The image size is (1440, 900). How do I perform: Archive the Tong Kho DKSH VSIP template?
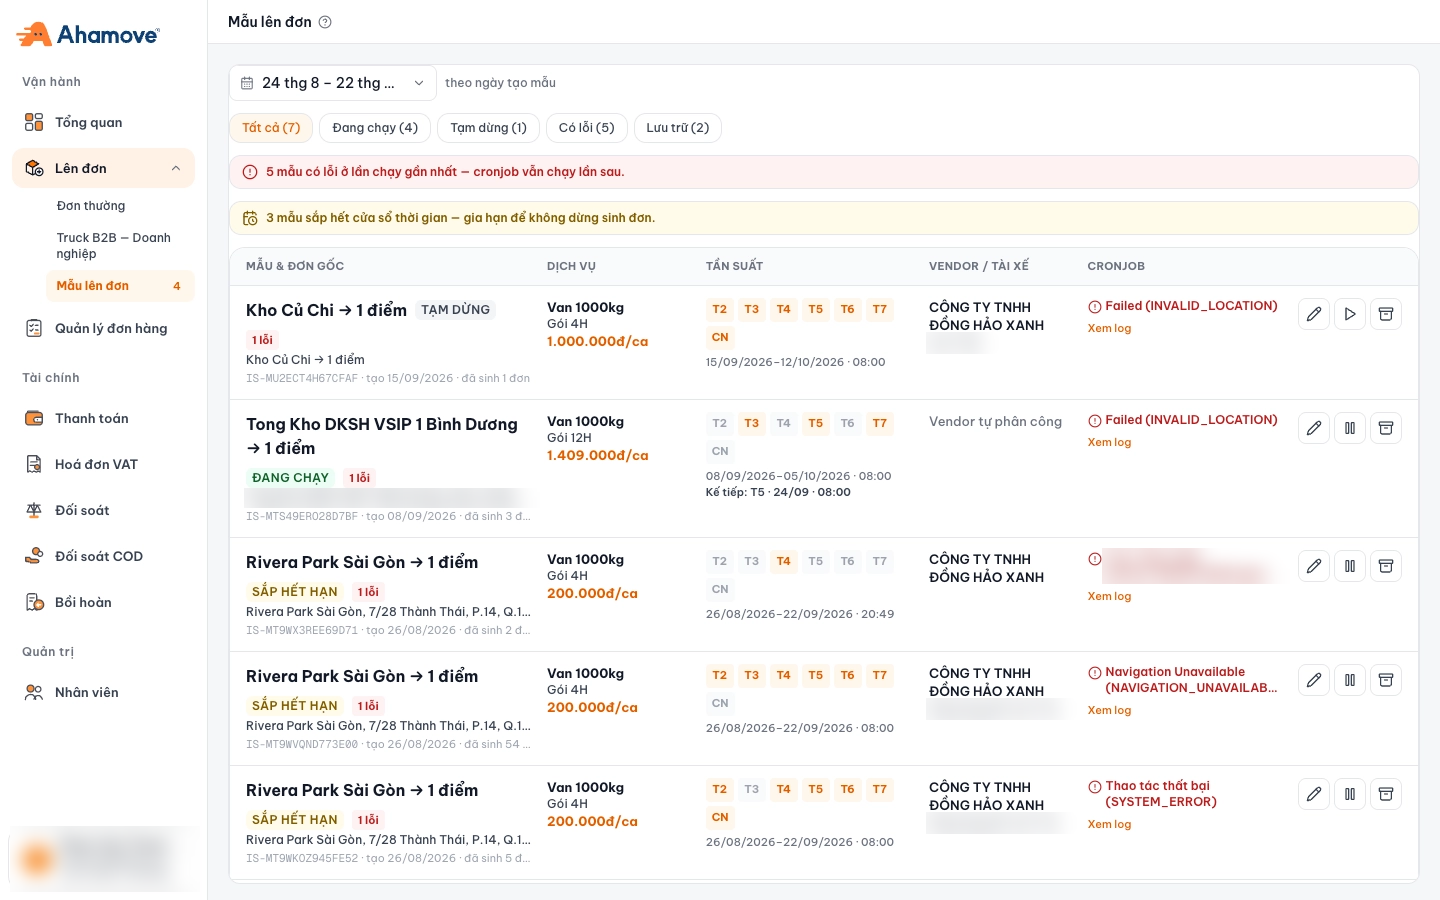(x=1386, y=428)
